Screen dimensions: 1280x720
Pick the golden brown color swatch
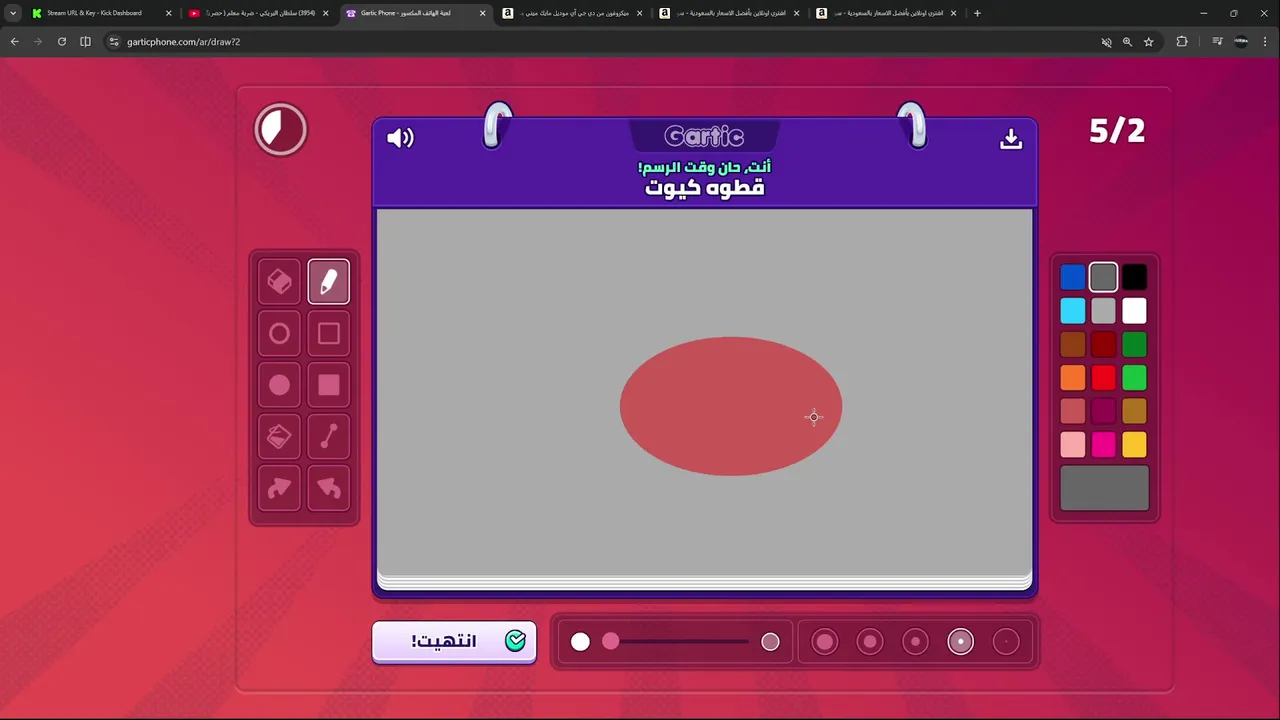(1134, 411)
